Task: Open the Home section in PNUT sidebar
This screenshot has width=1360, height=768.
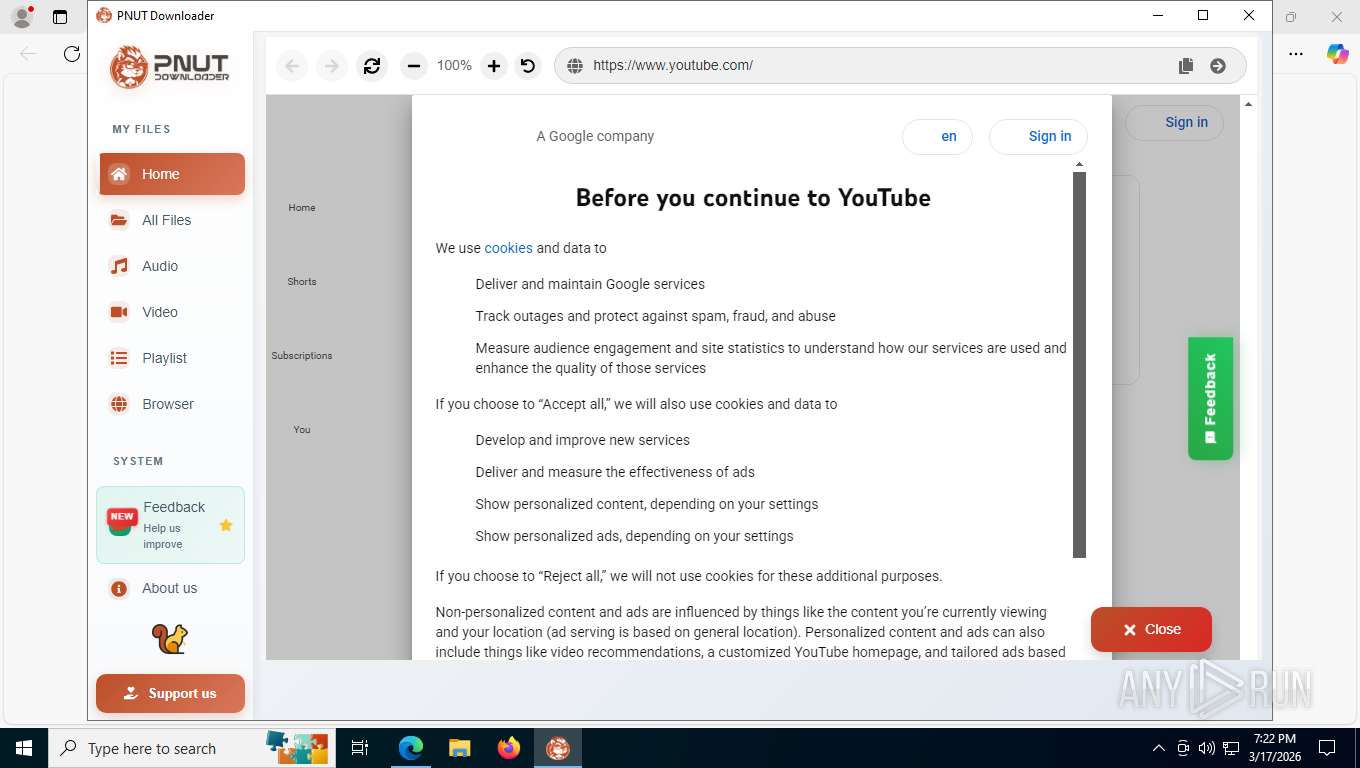Action: click(172, 174)
